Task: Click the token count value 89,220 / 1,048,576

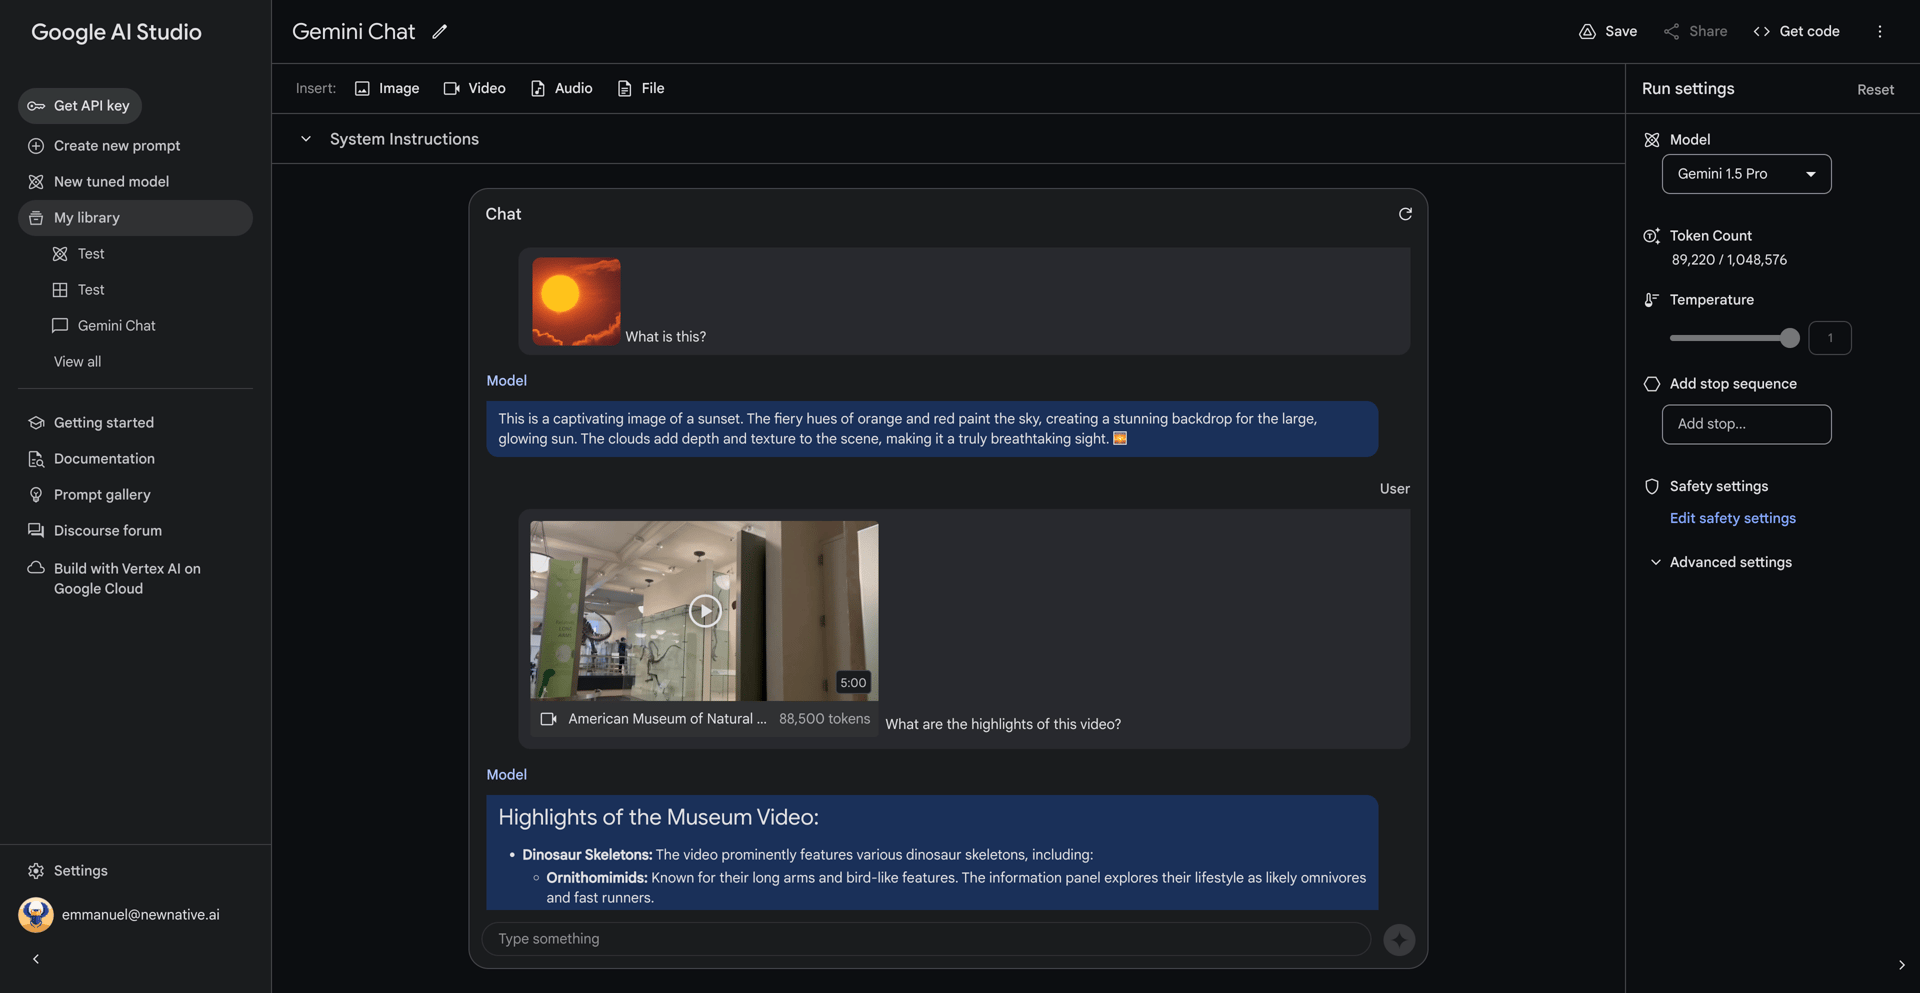Action: point(1729,259)
